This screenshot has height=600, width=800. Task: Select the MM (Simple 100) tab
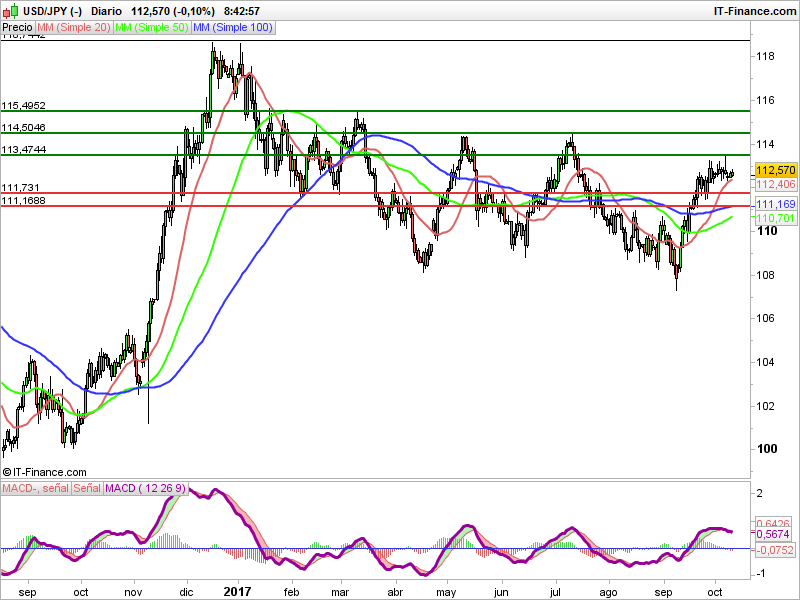(233, 28)
